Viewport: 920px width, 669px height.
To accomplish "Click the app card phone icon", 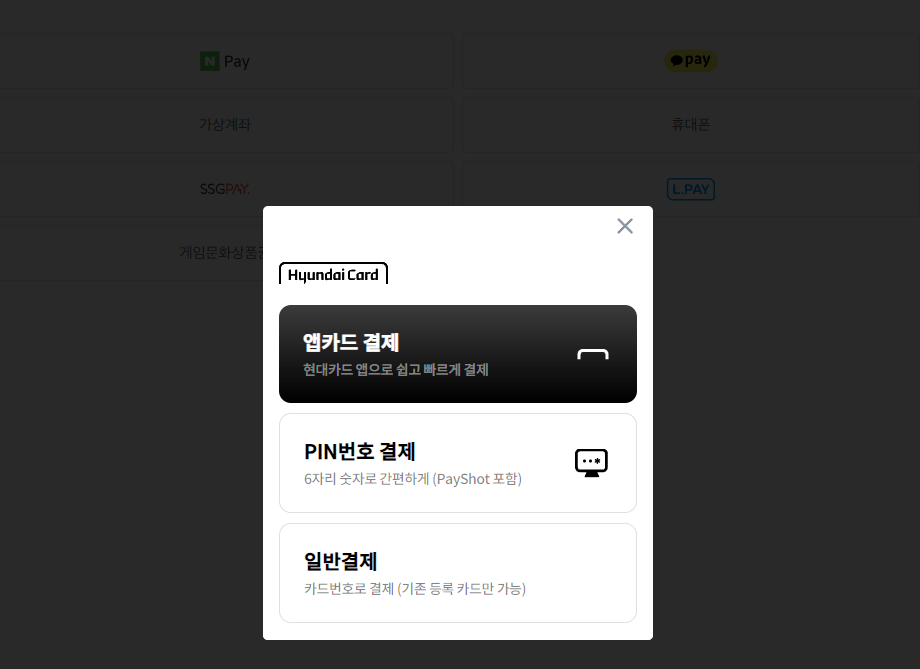I will [593, 354].
